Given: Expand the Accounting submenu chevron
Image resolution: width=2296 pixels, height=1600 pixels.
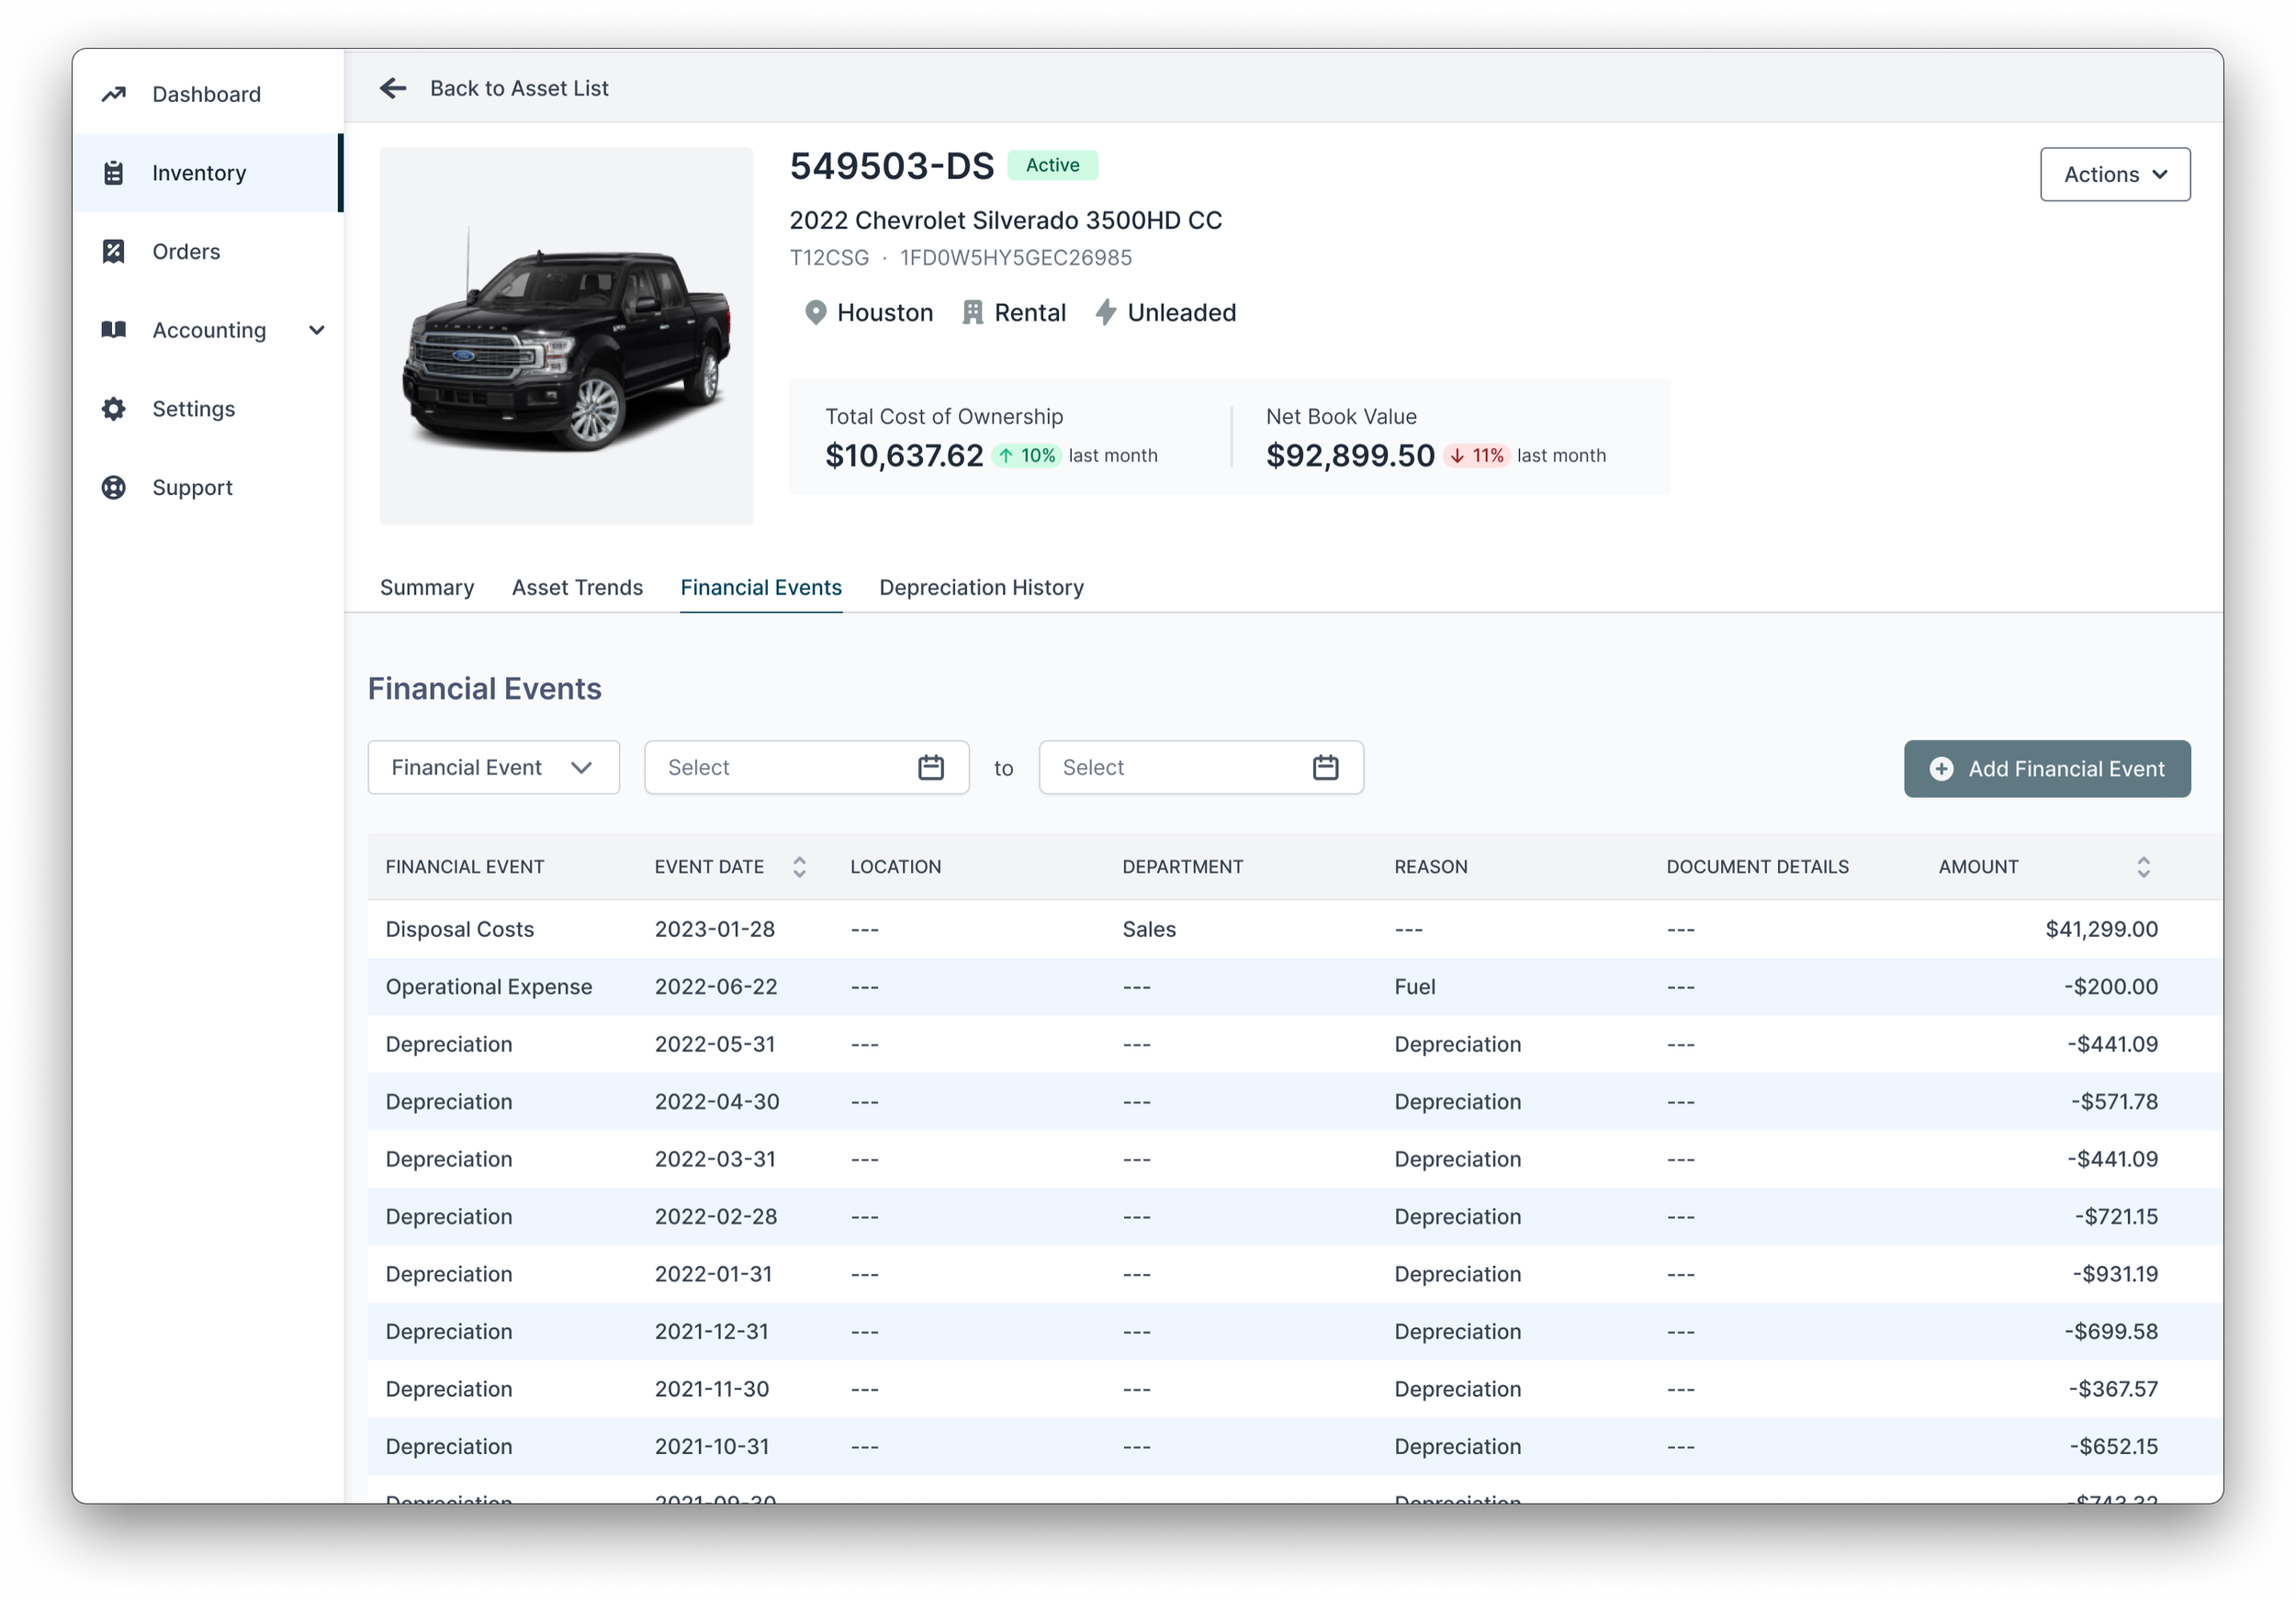Looking at the screenshot, I should (x=317, y=330).
